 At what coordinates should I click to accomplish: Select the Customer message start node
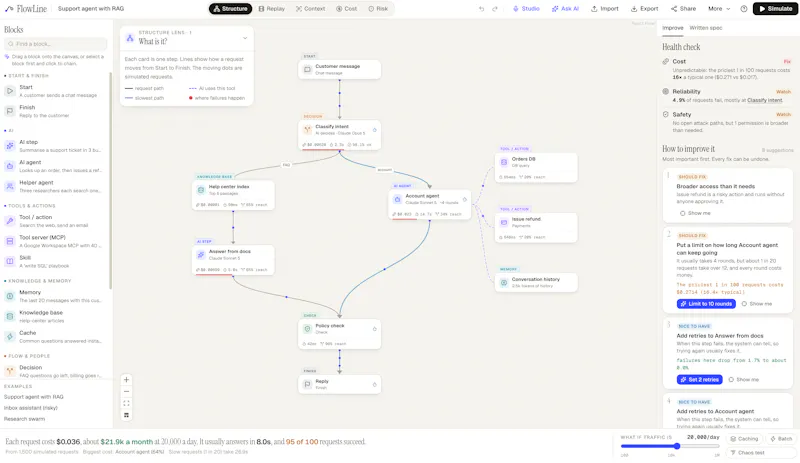point(339,69)
